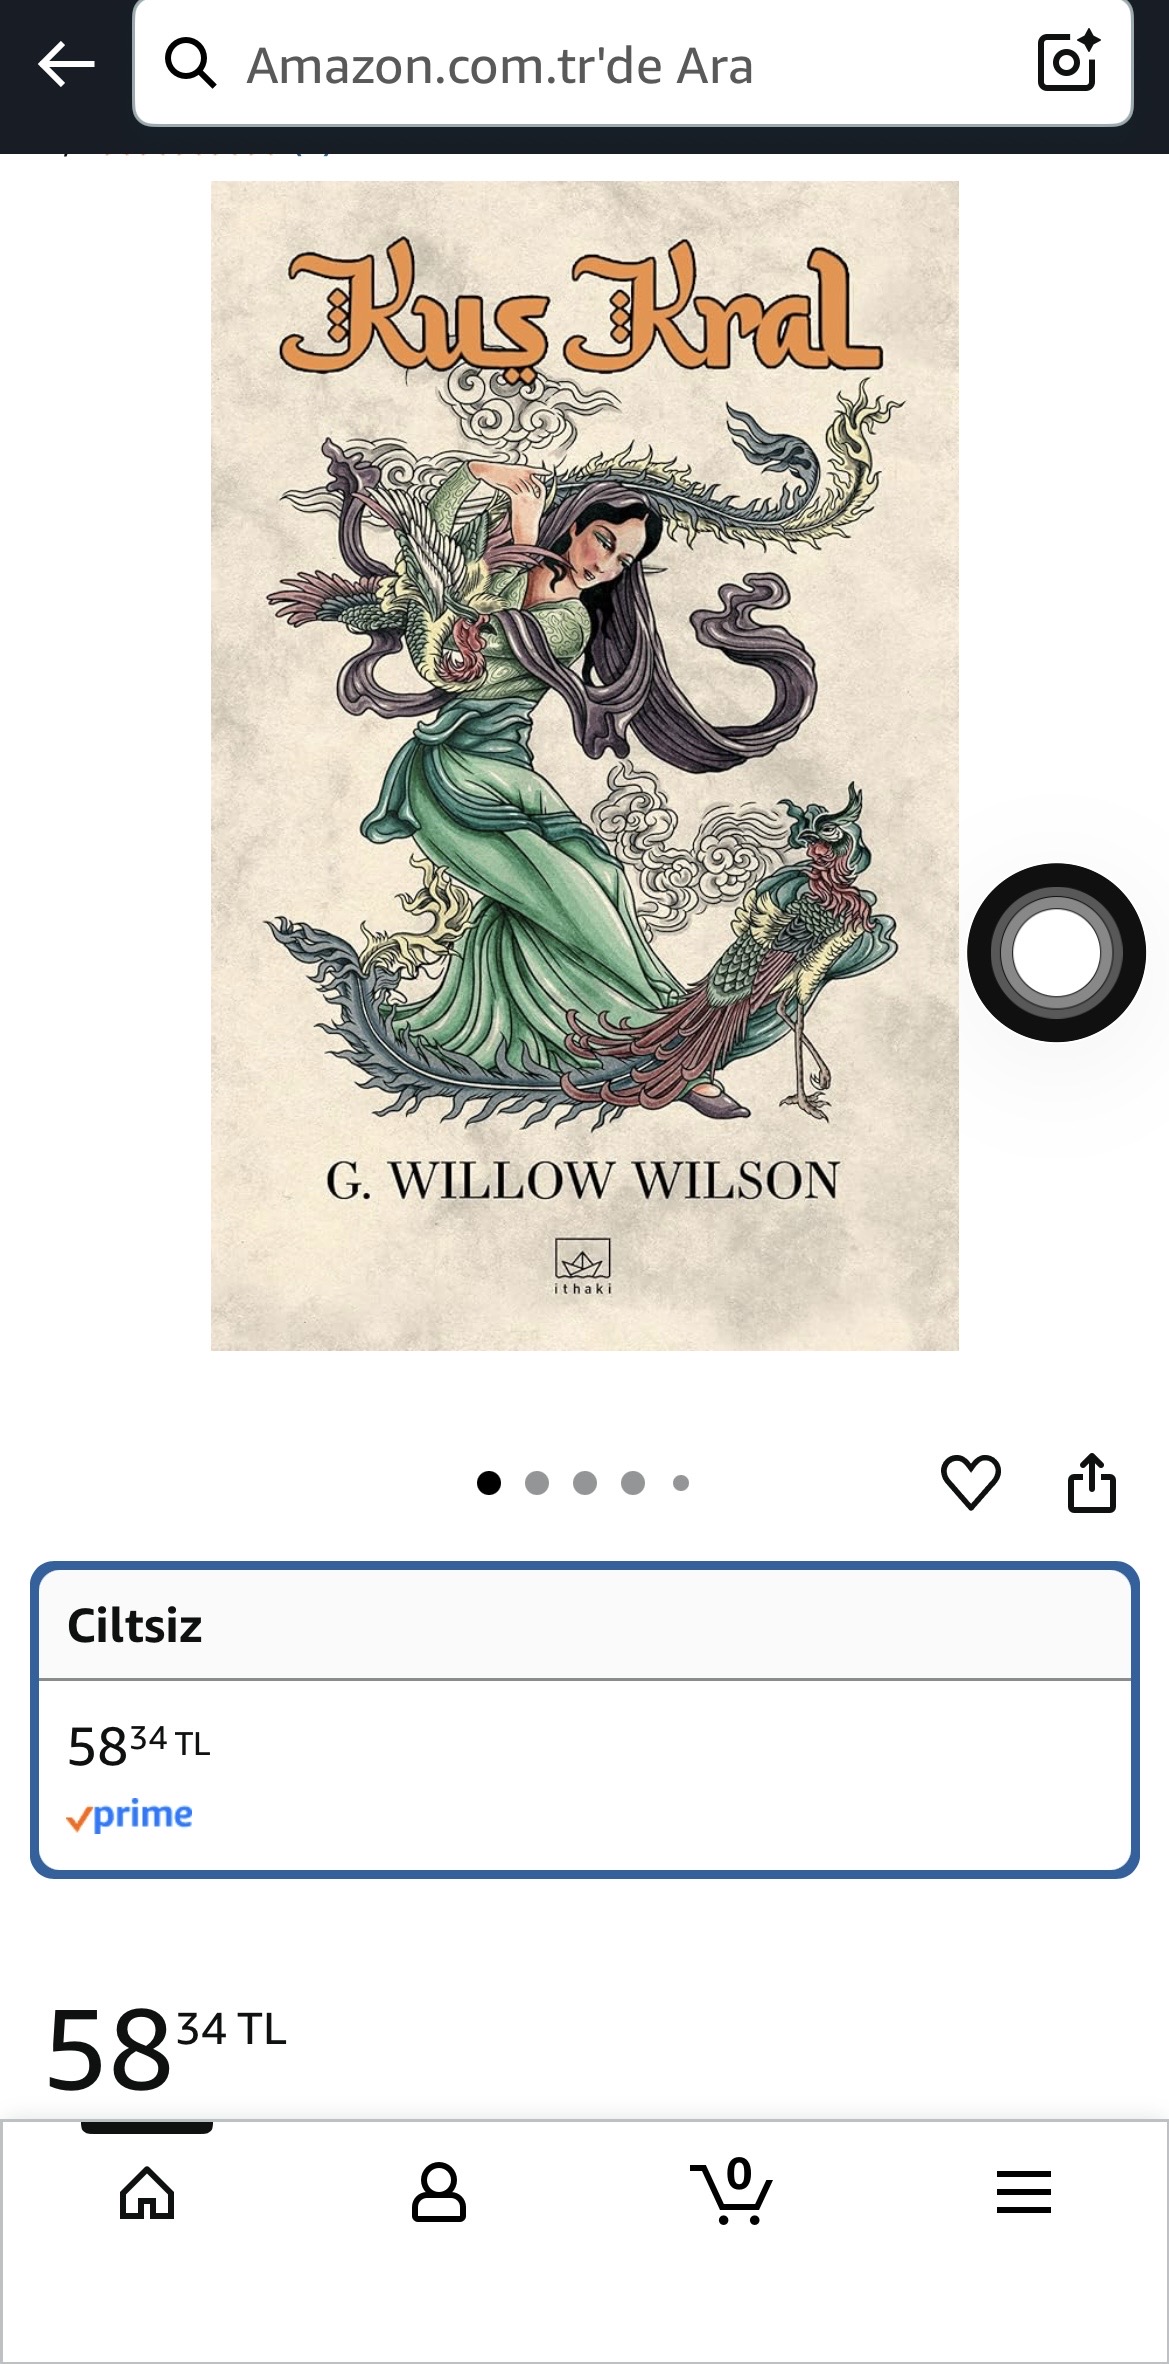Image resolution: width=1169 pixels, height=2364 pixels.
Task: Open the shopping cart icon
Action: click(731, 2191)
